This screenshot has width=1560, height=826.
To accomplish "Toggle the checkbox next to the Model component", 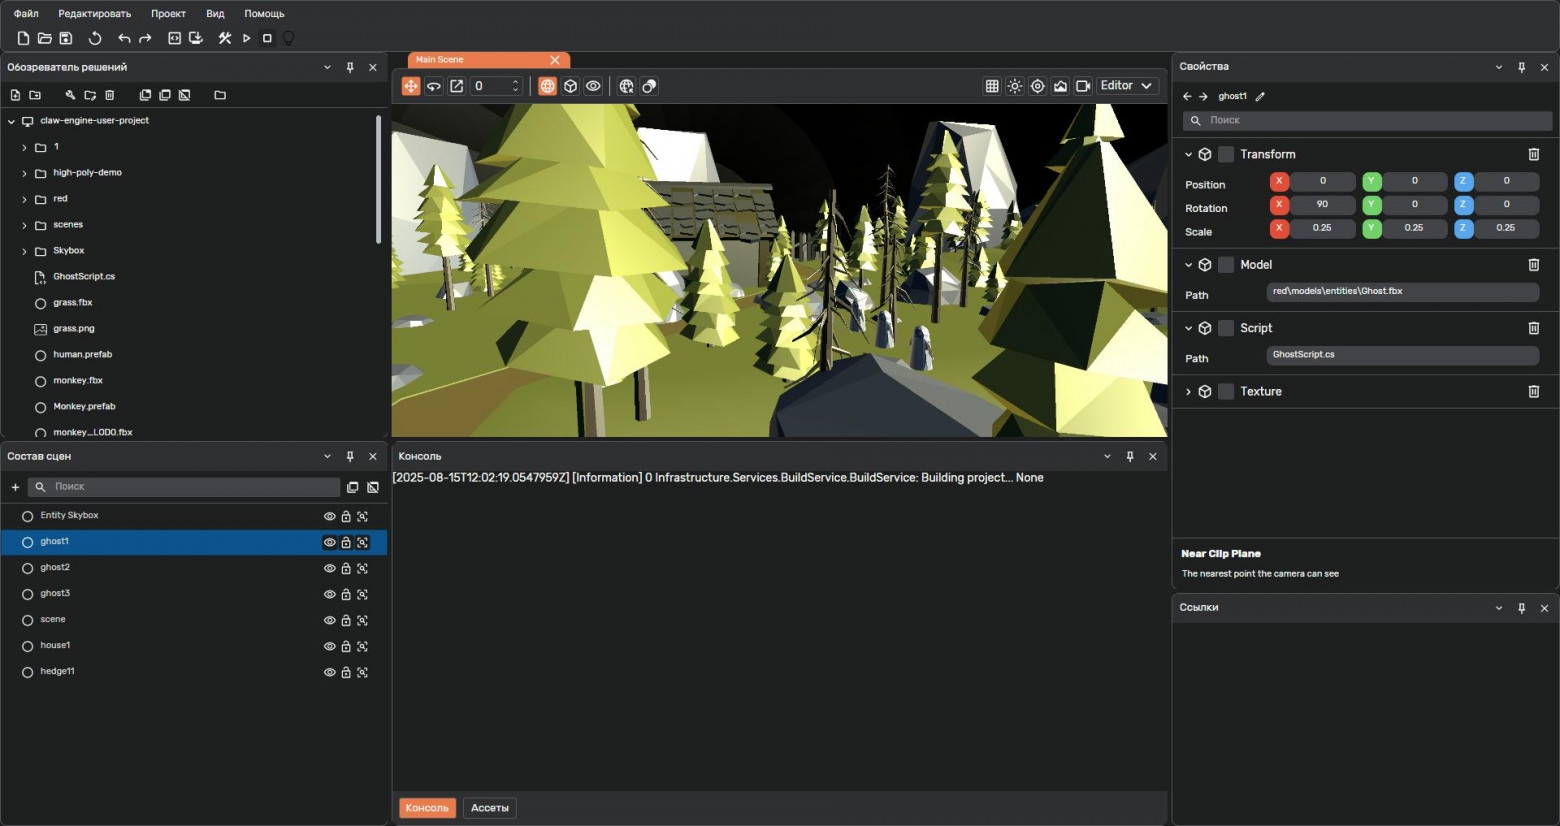I will [x=1226, y=265].
